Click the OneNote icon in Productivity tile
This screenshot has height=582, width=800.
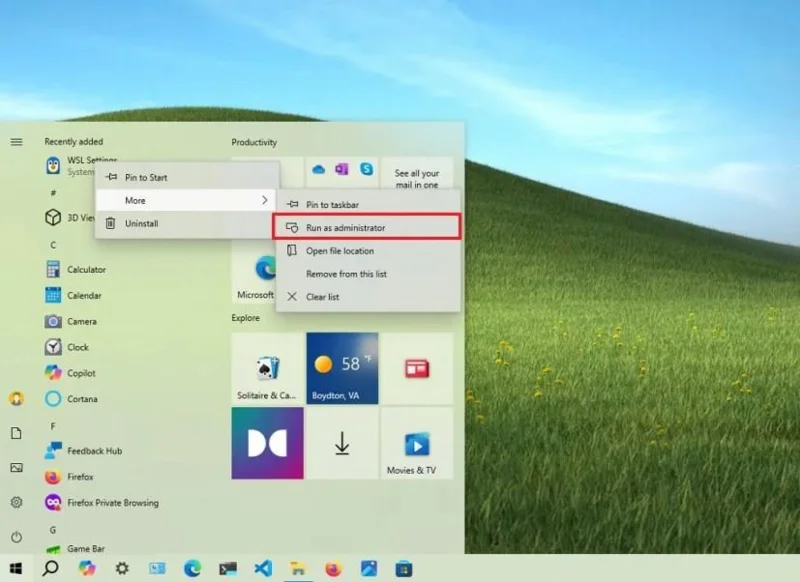point(342,169)
